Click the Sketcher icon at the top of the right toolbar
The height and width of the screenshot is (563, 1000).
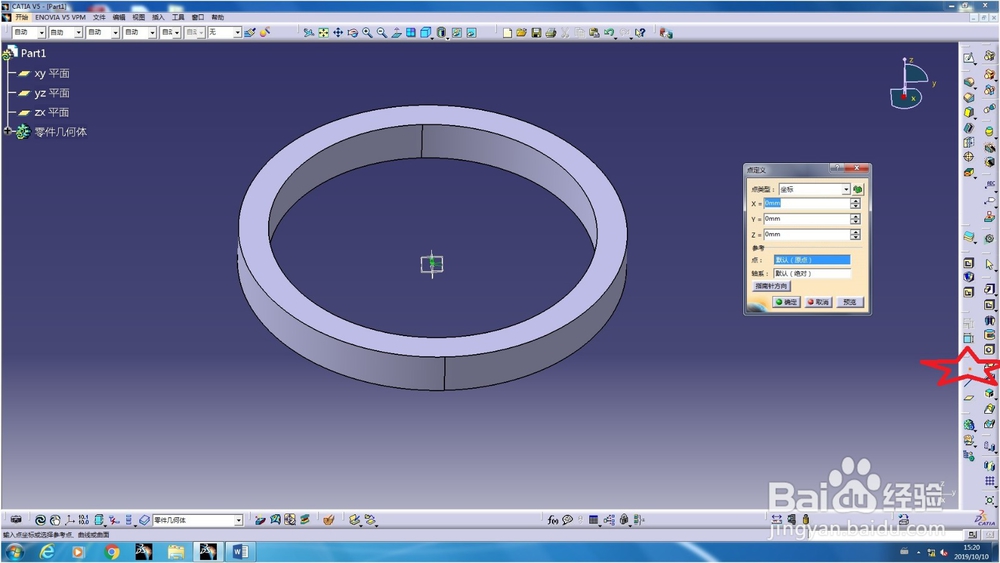pos(969,59)
